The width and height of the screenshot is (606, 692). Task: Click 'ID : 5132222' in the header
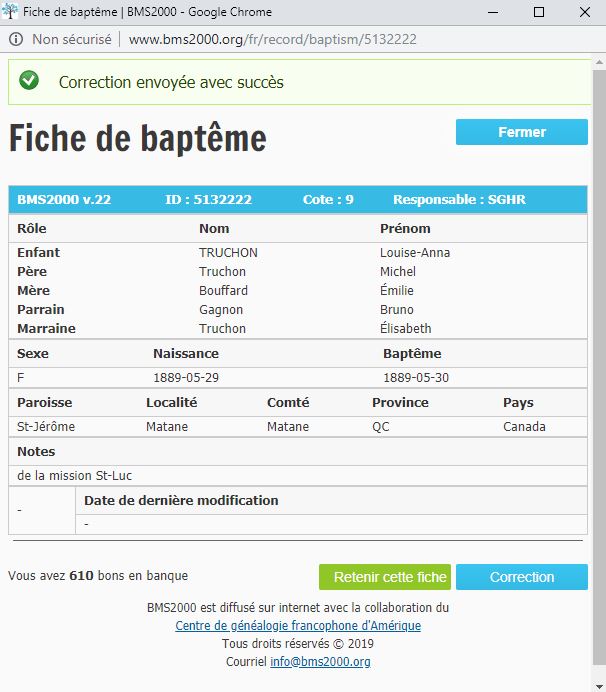click(x=208, y=199)
